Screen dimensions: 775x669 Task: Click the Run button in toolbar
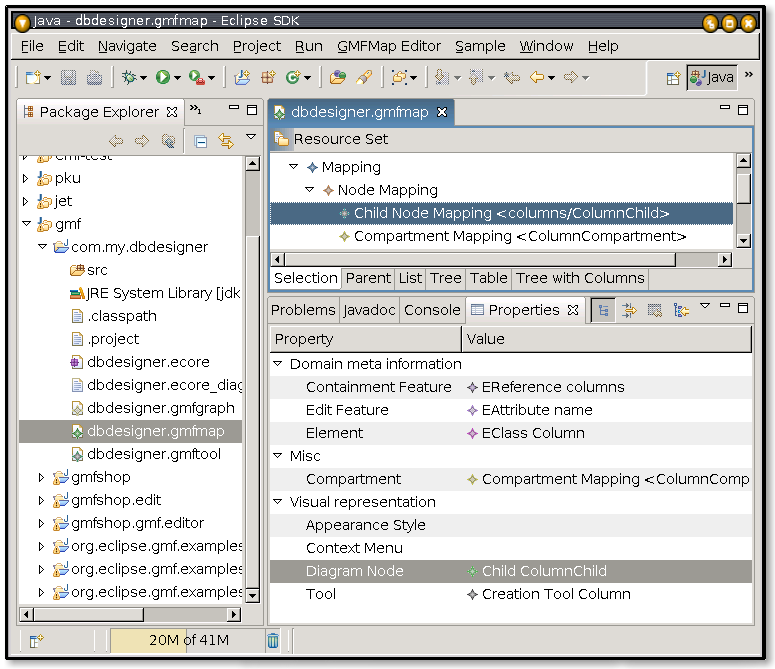click(162, 77)
